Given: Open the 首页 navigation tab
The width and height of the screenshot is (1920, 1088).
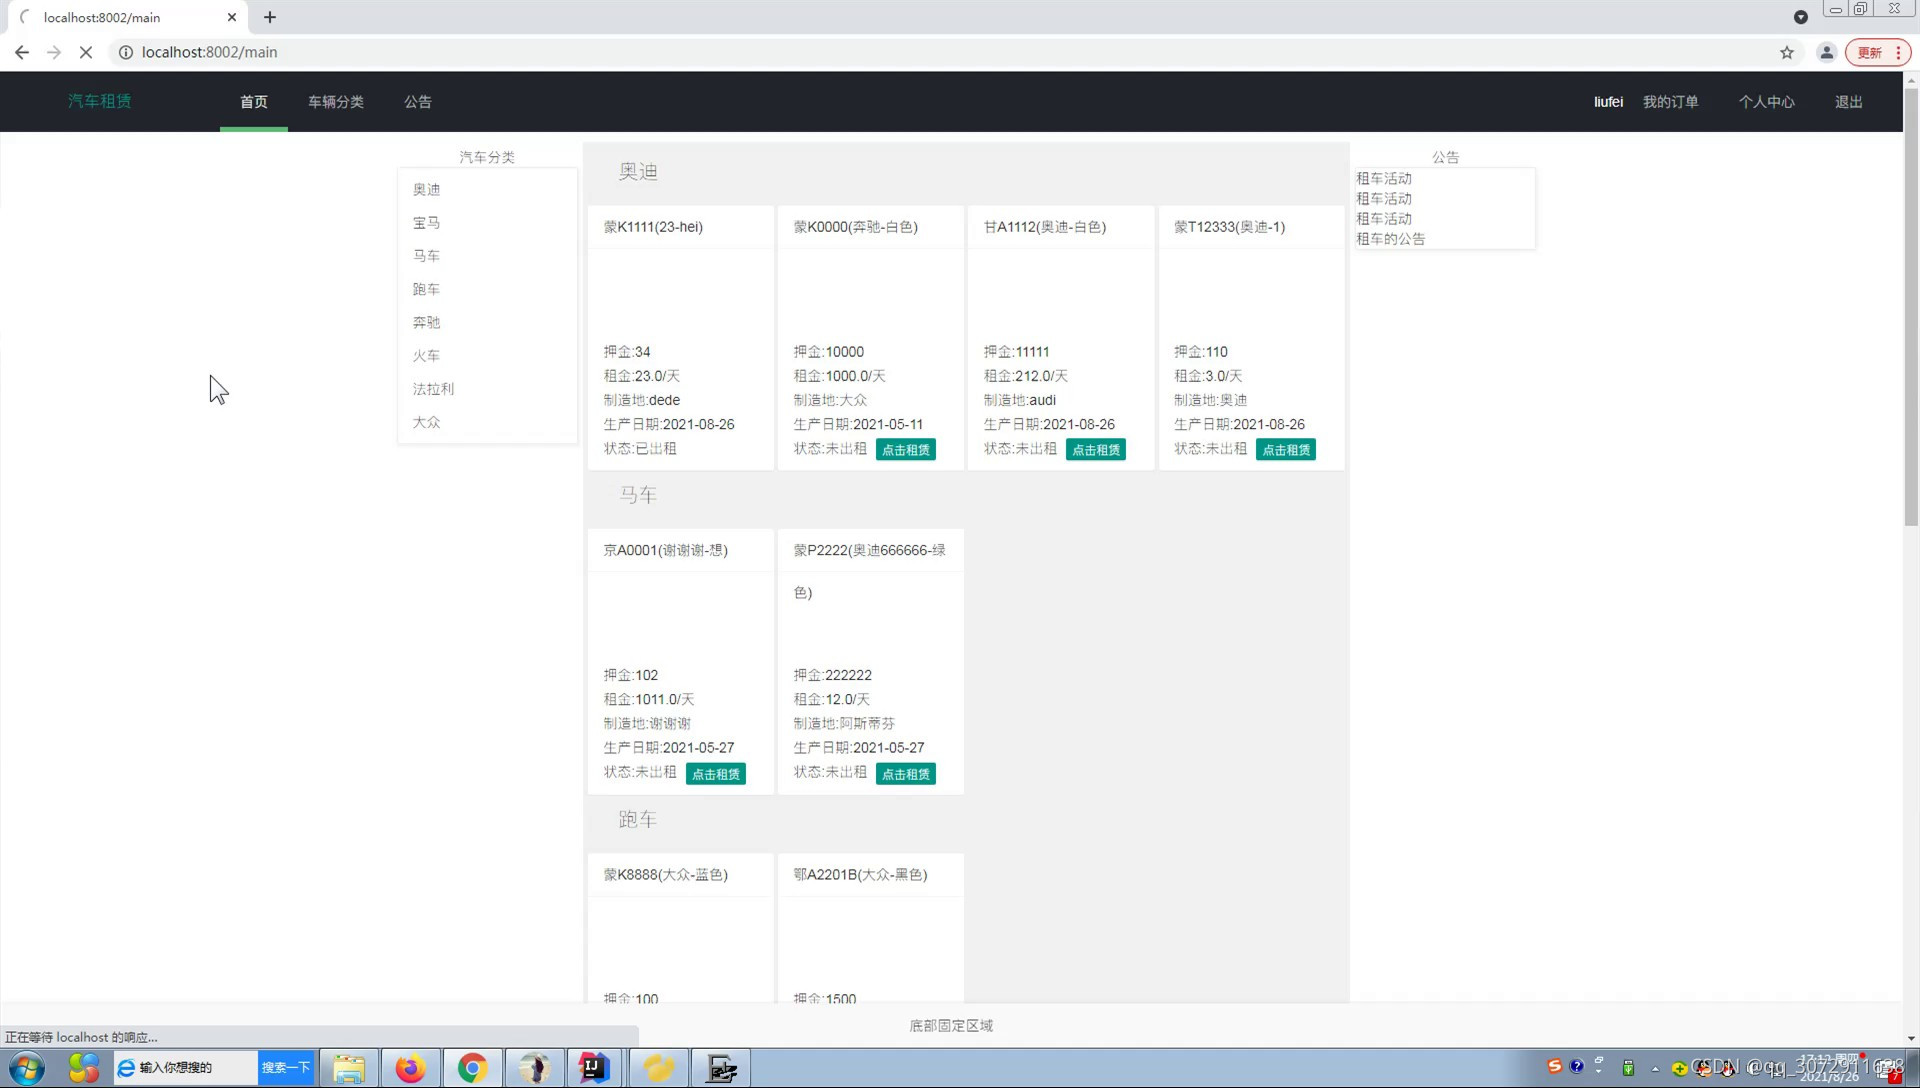Looking at the screenshot, I should tap(254, 102).
